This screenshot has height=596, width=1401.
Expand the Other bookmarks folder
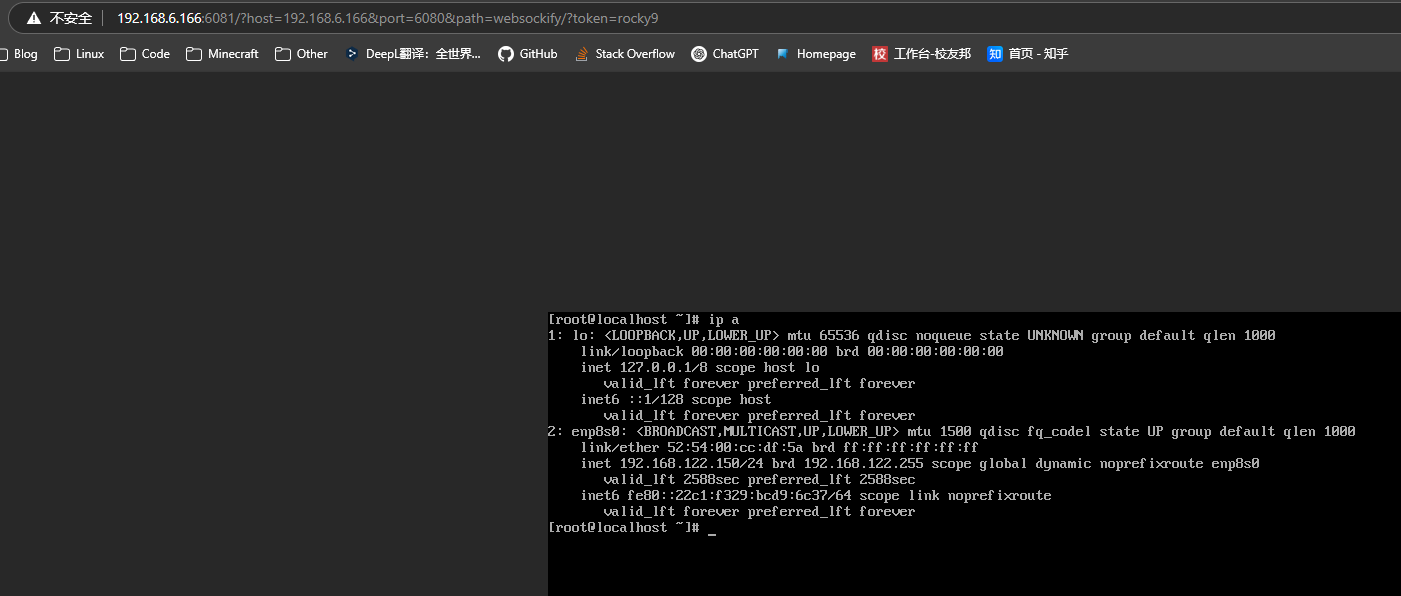tap(301, 54)
